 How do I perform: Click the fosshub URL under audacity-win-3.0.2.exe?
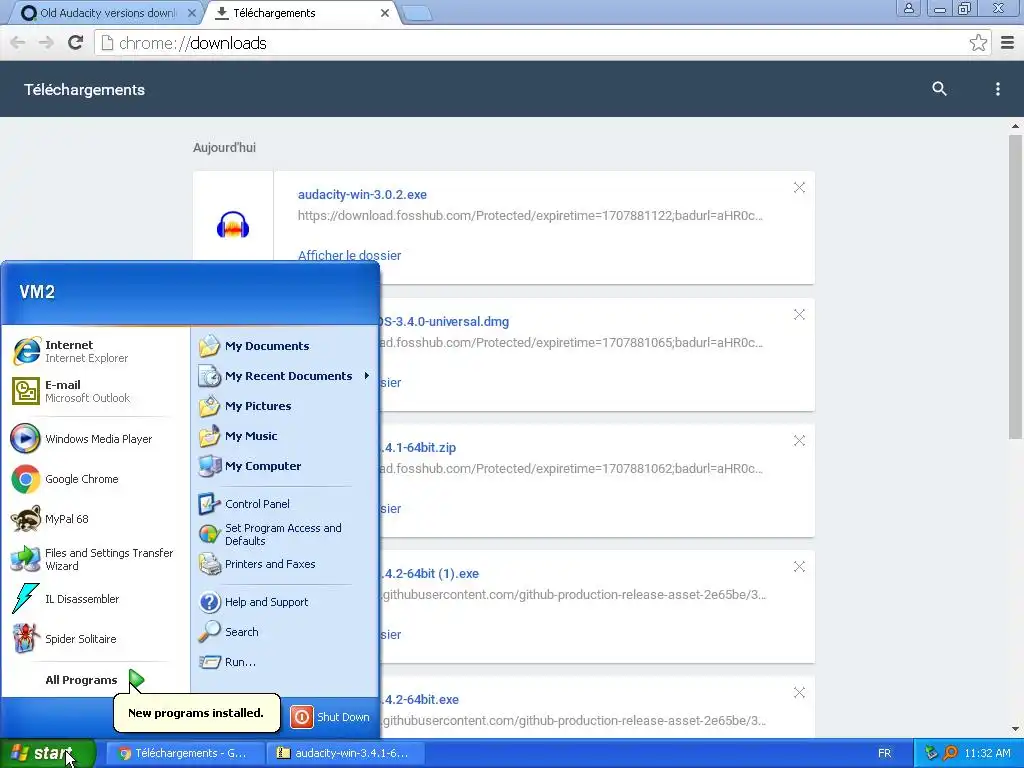coord(530,216)
